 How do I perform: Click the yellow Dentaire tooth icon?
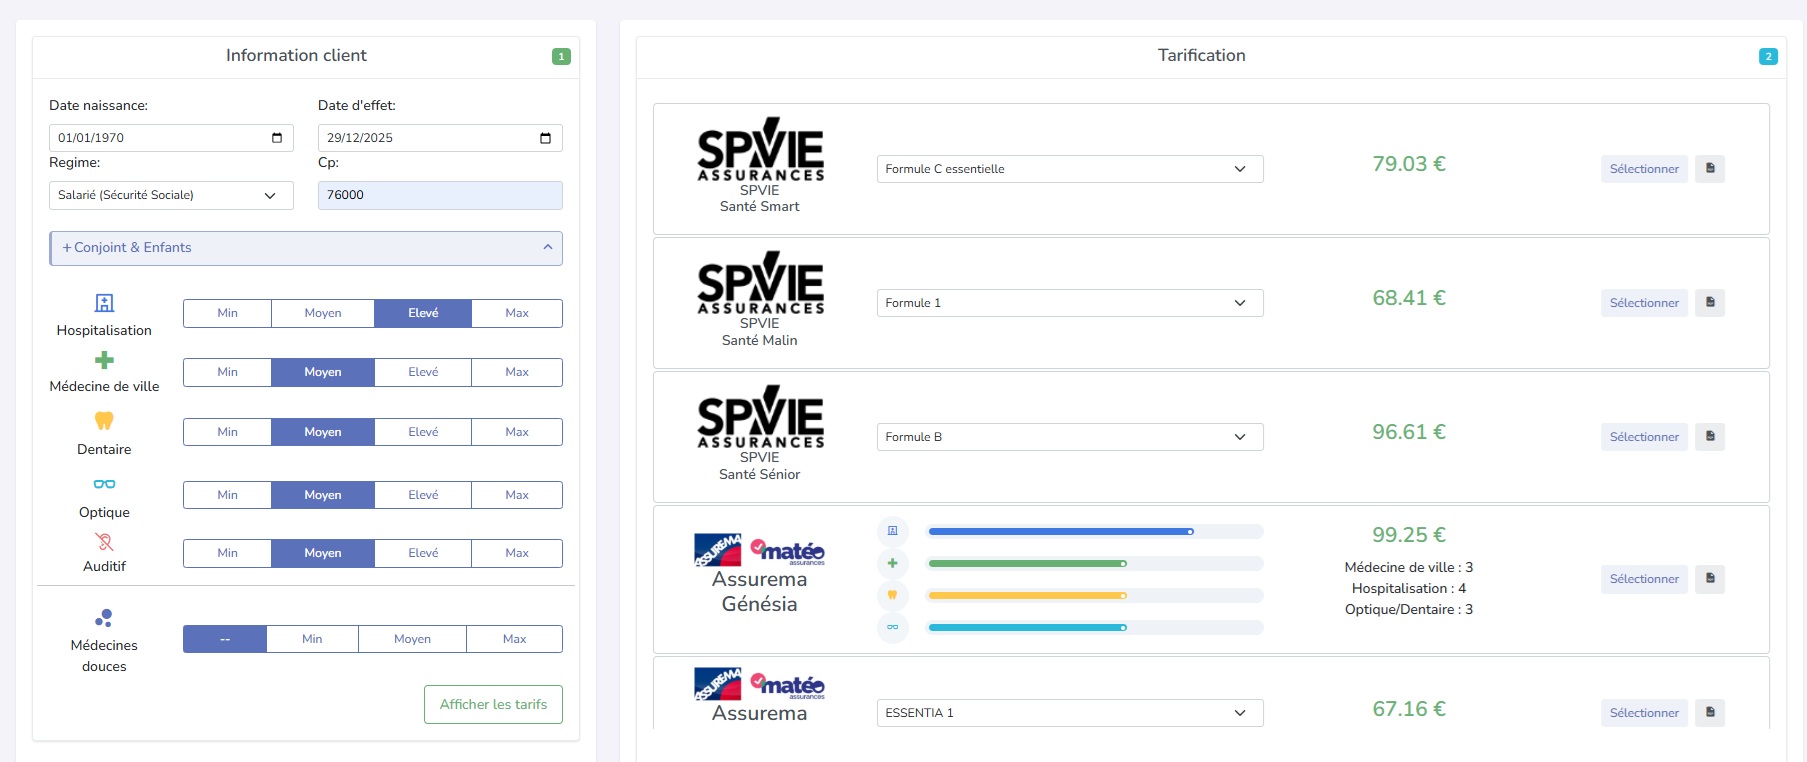click(104, 421)
